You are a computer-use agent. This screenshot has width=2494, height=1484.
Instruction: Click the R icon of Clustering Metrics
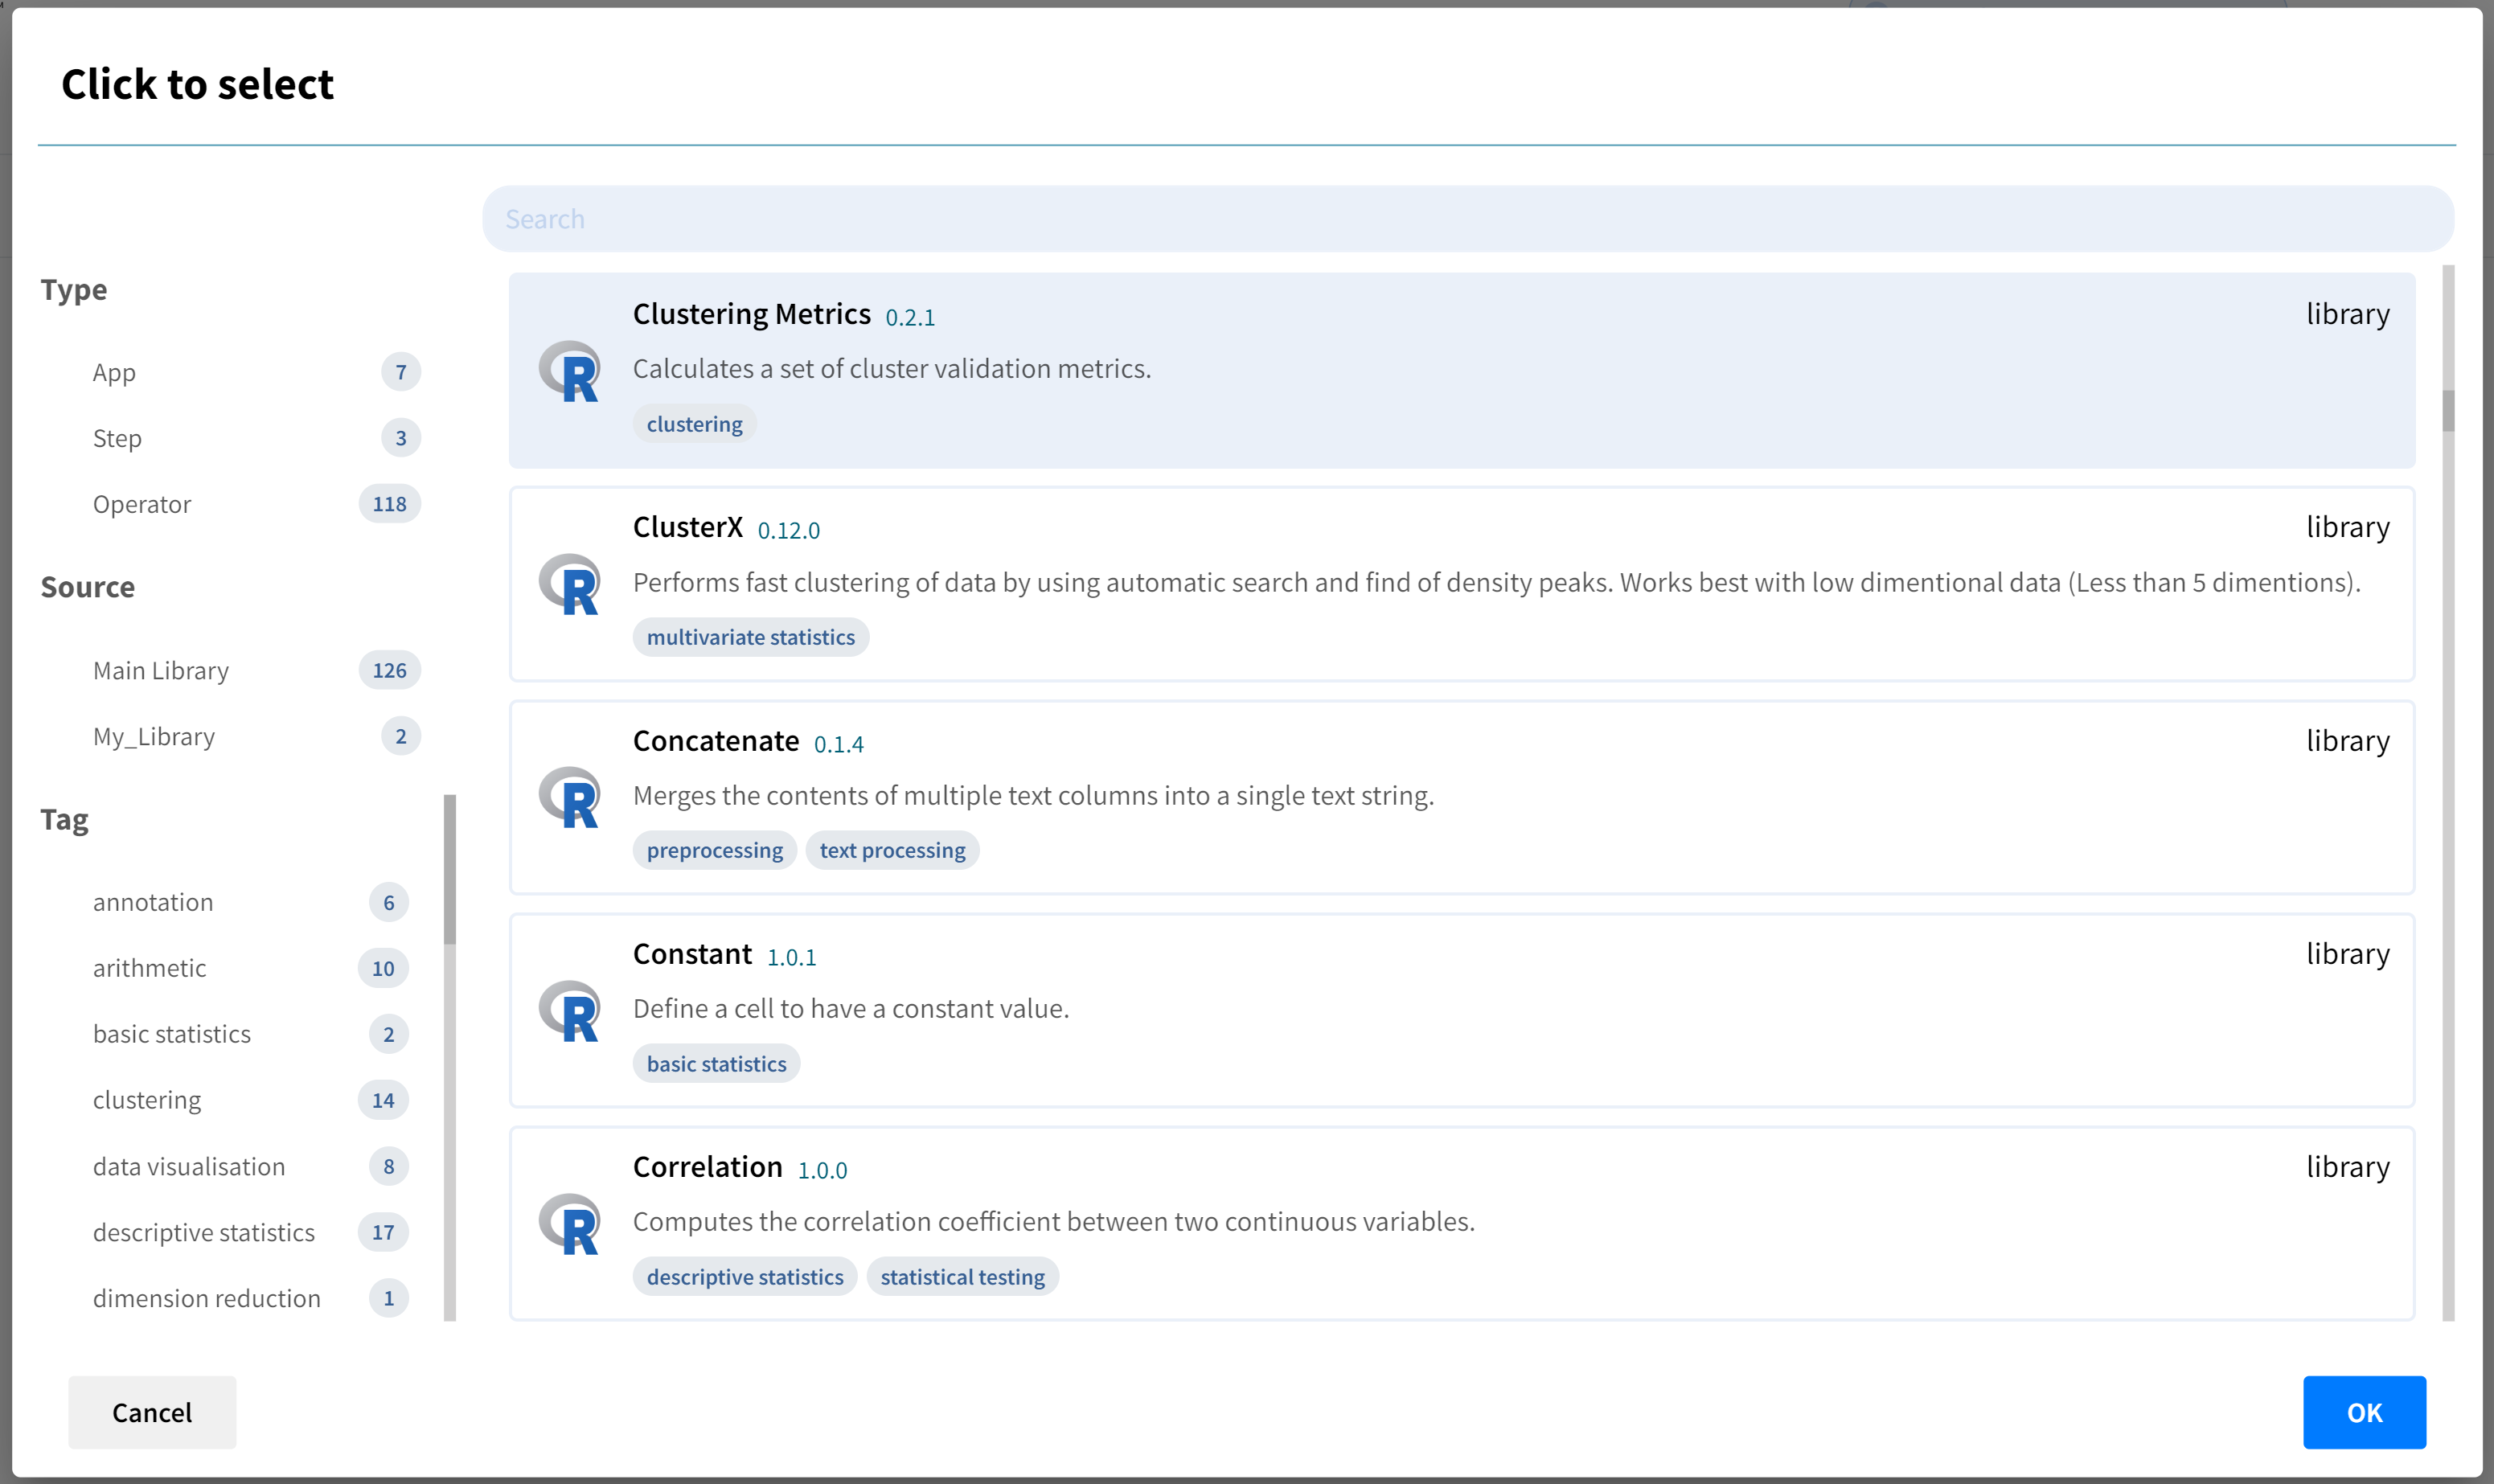[569, 371]
